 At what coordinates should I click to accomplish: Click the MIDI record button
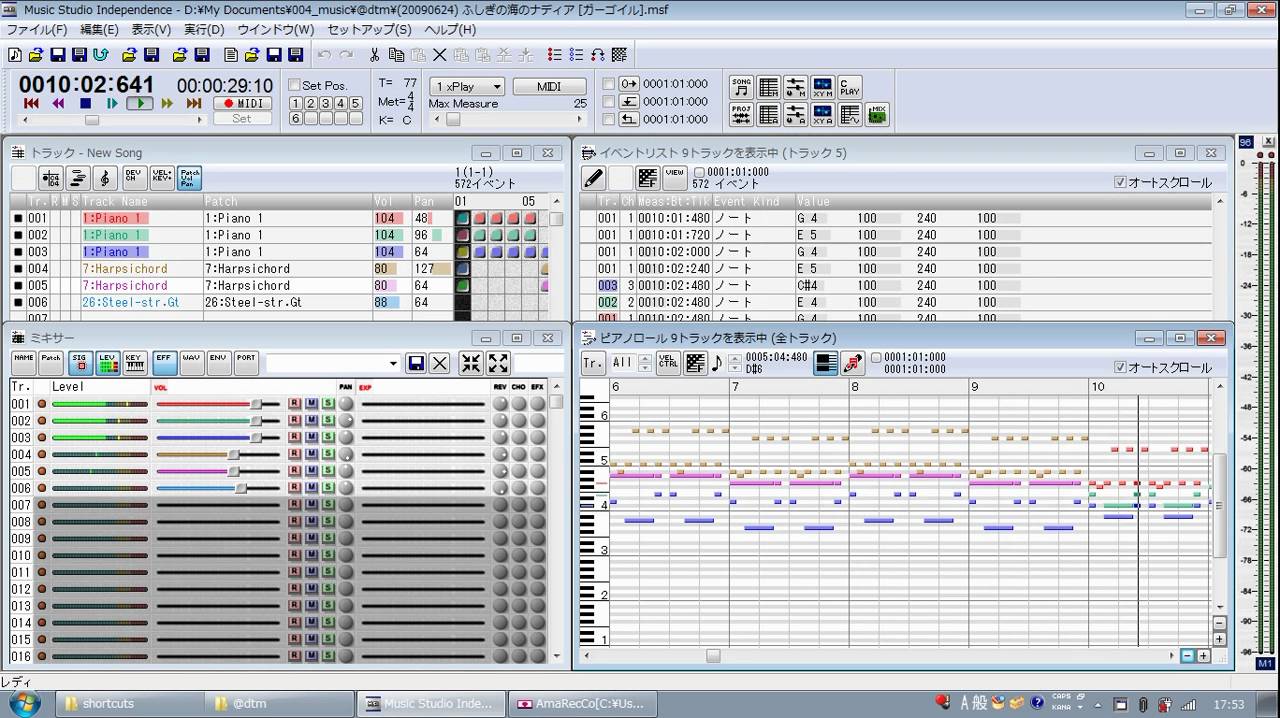tap(242, 103)
